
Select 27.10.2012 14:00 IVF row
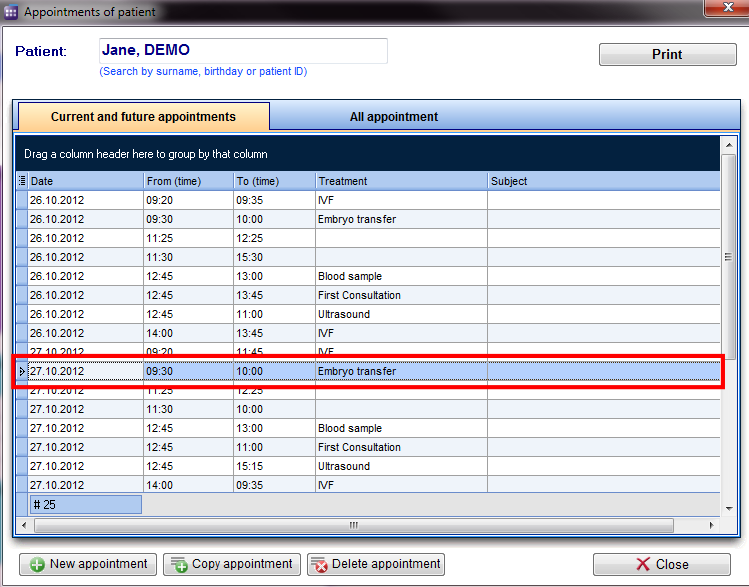[x=368, y=485]
